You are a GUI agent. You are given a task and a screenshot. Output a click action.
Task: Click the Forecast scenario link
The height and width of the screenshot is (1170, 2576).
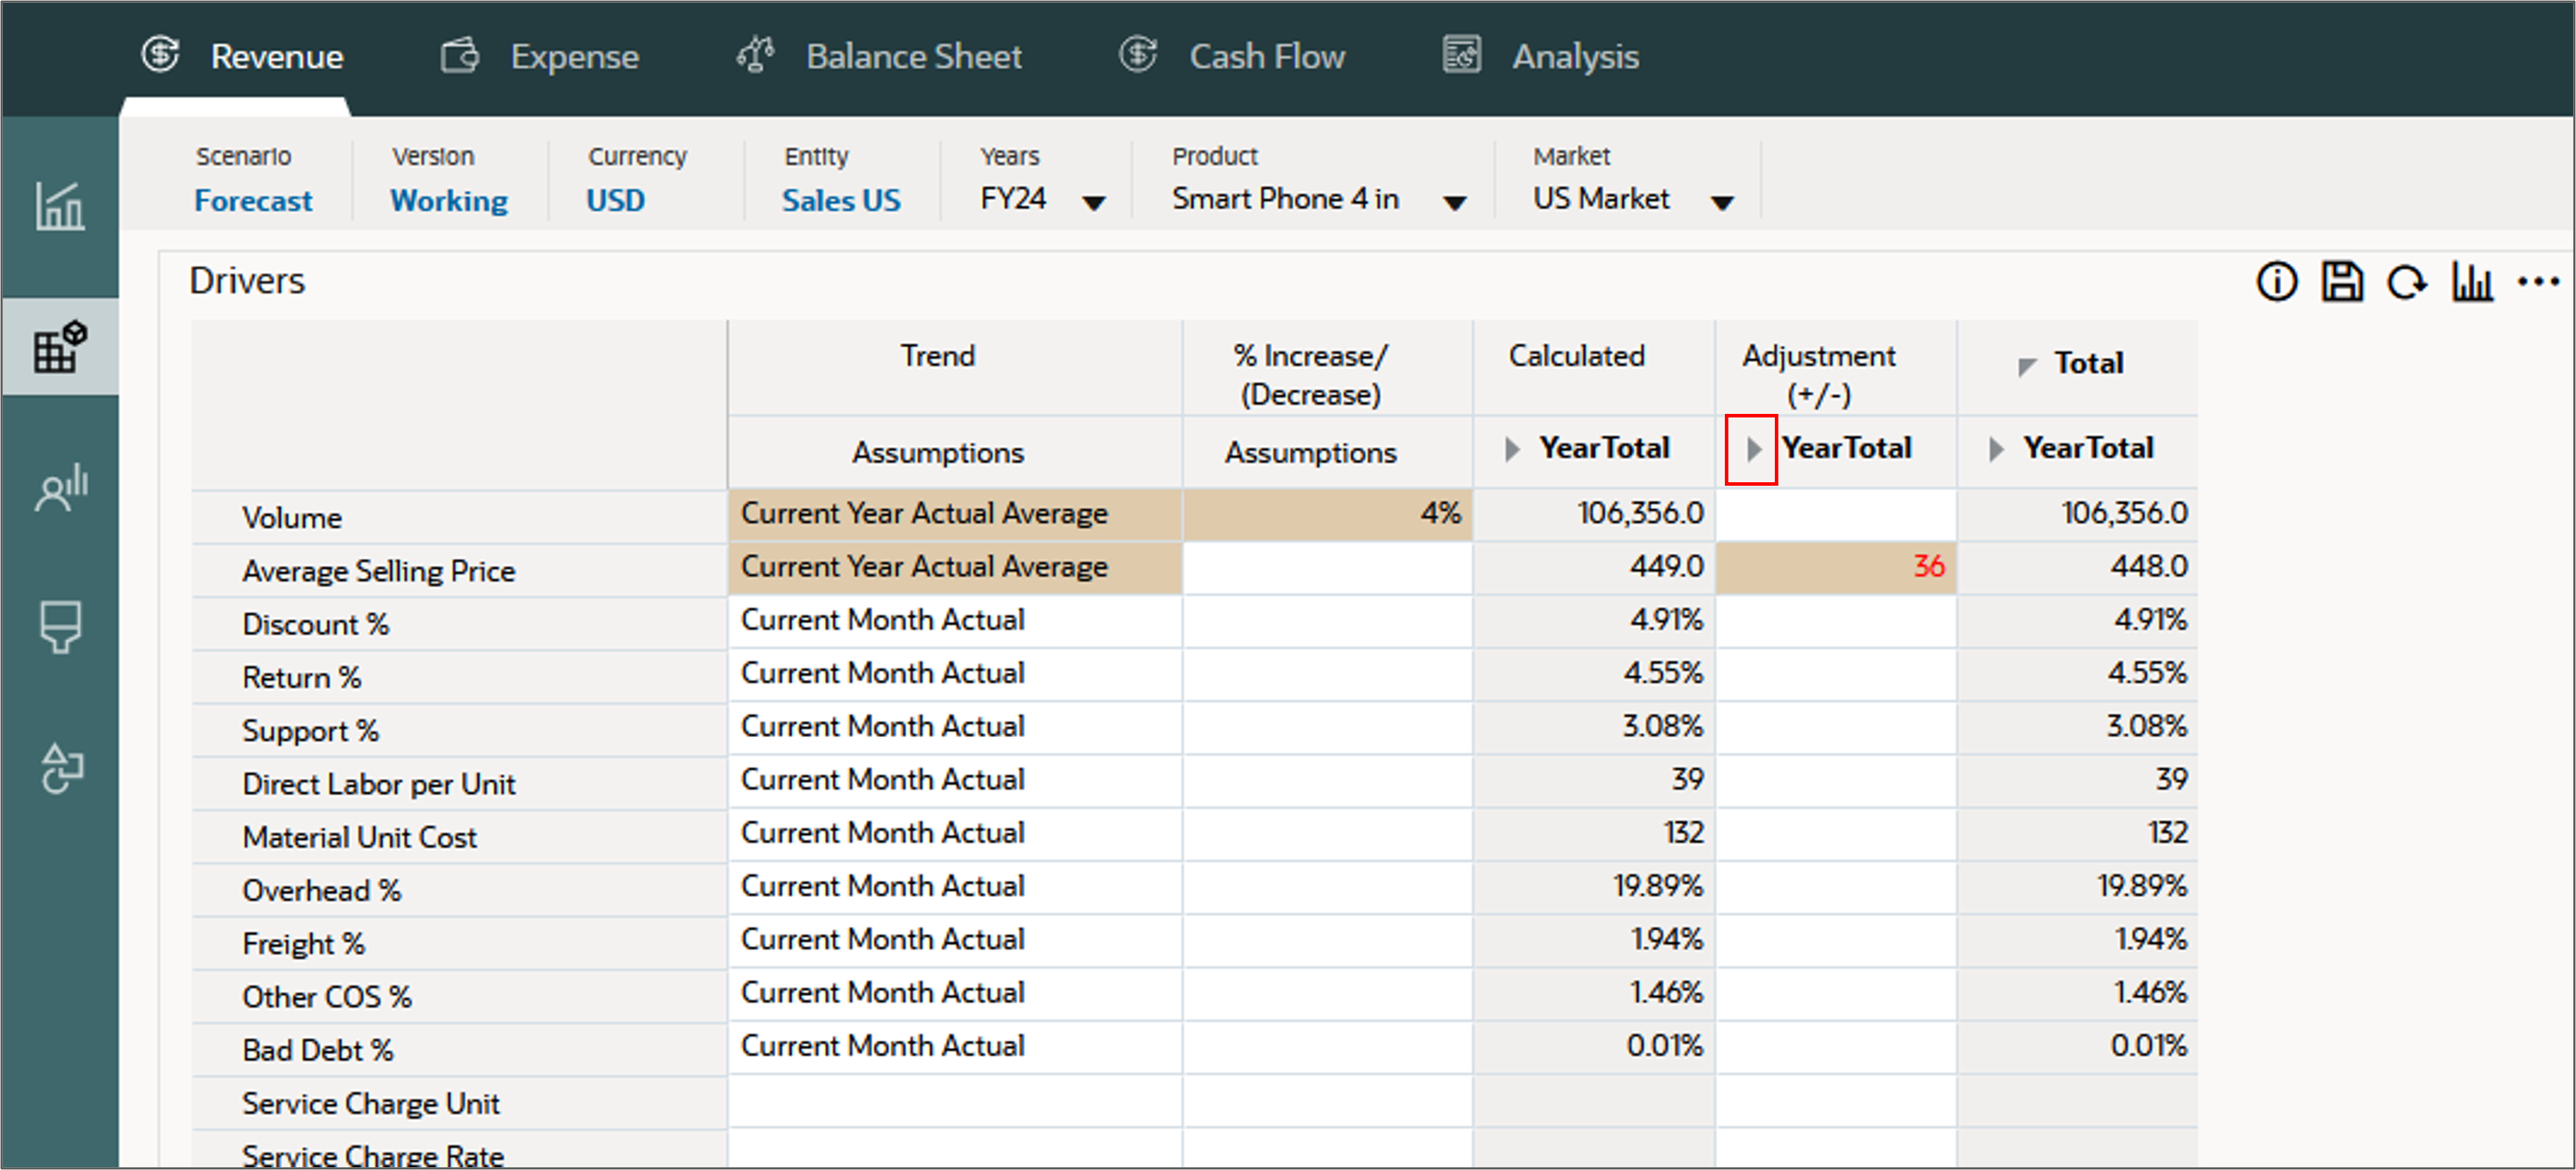point(253,201)
